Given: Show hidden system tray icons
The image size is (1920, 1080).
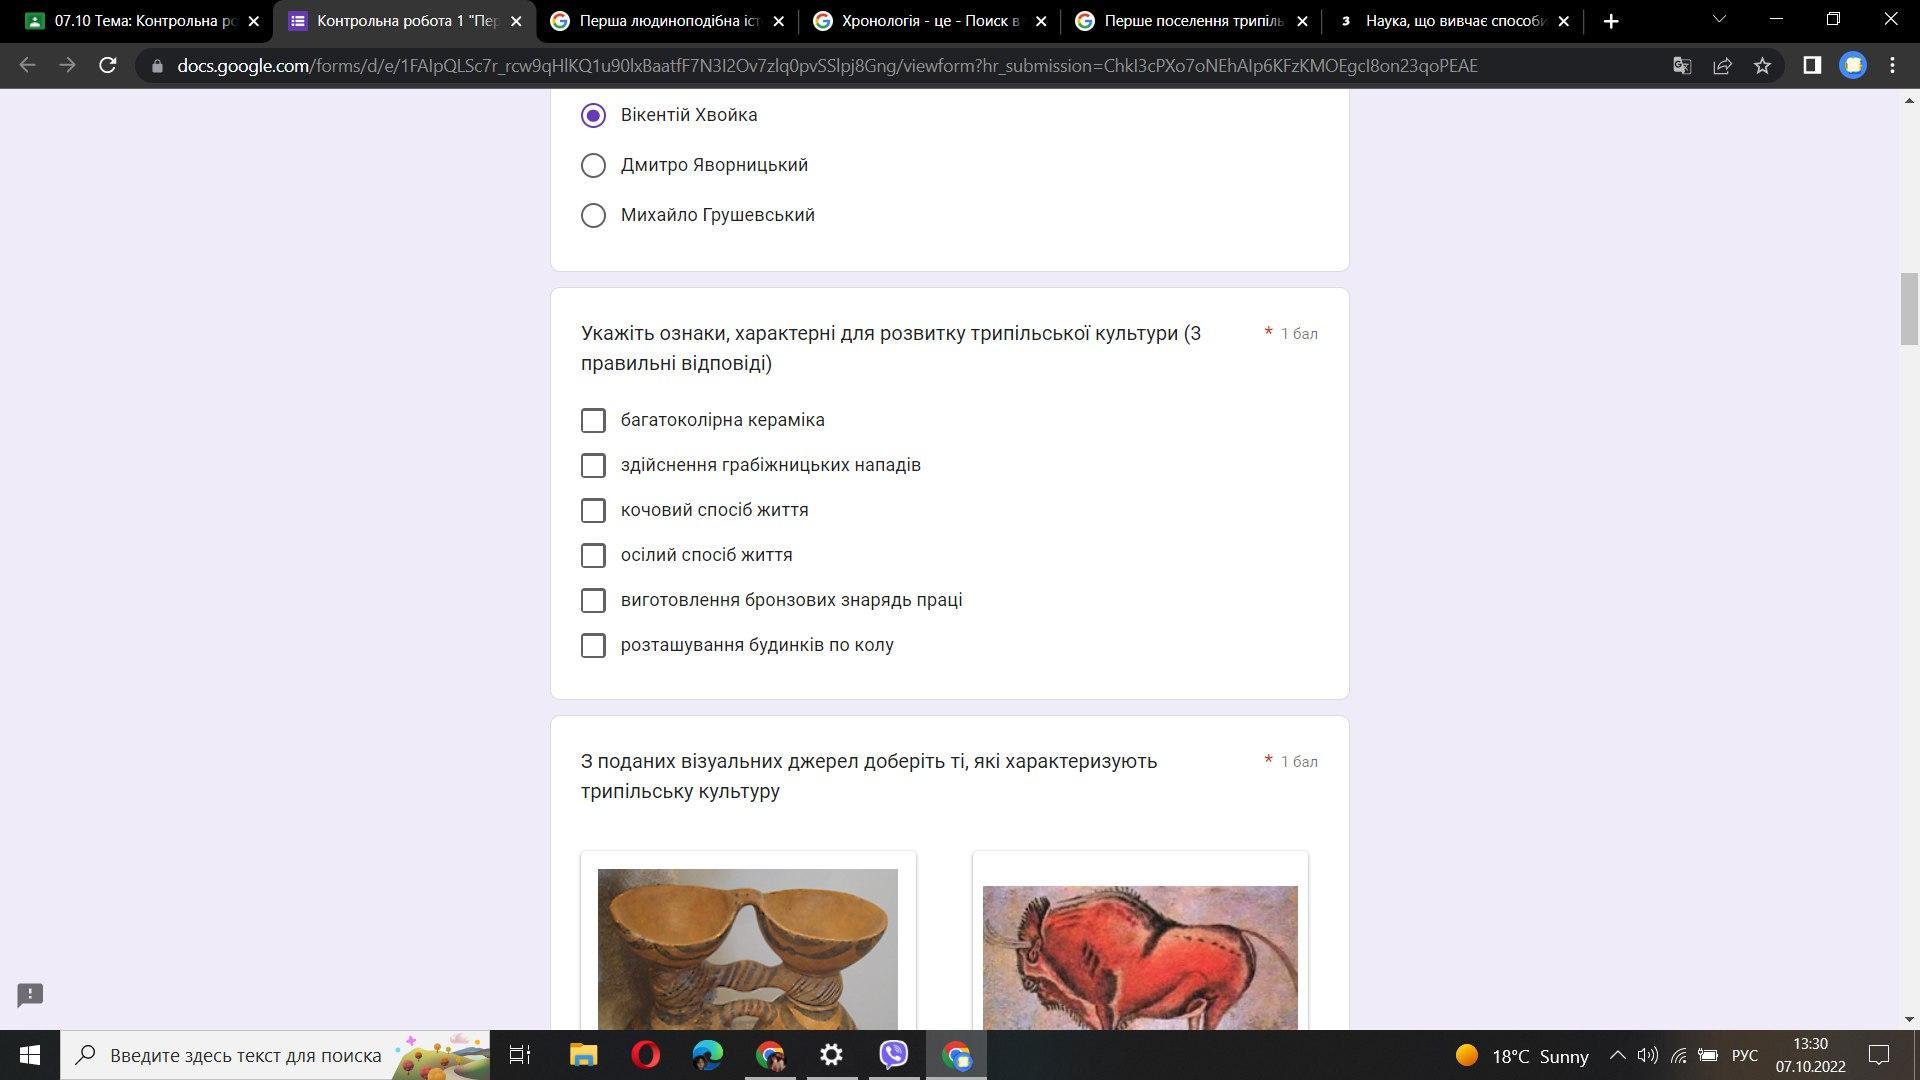Looking at the screenshot, I should coord(1617,1055).
